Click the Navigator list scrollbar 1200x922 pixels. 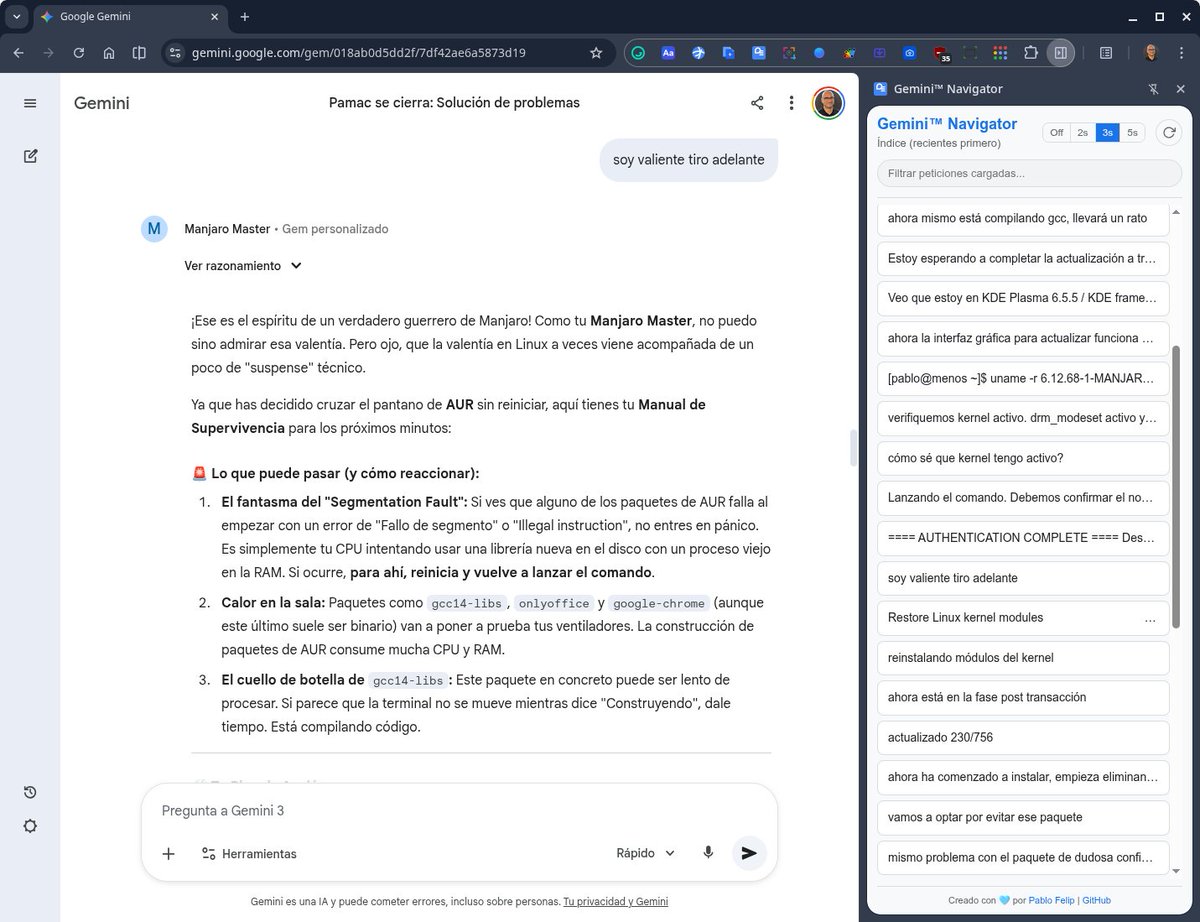(1176, 487)
